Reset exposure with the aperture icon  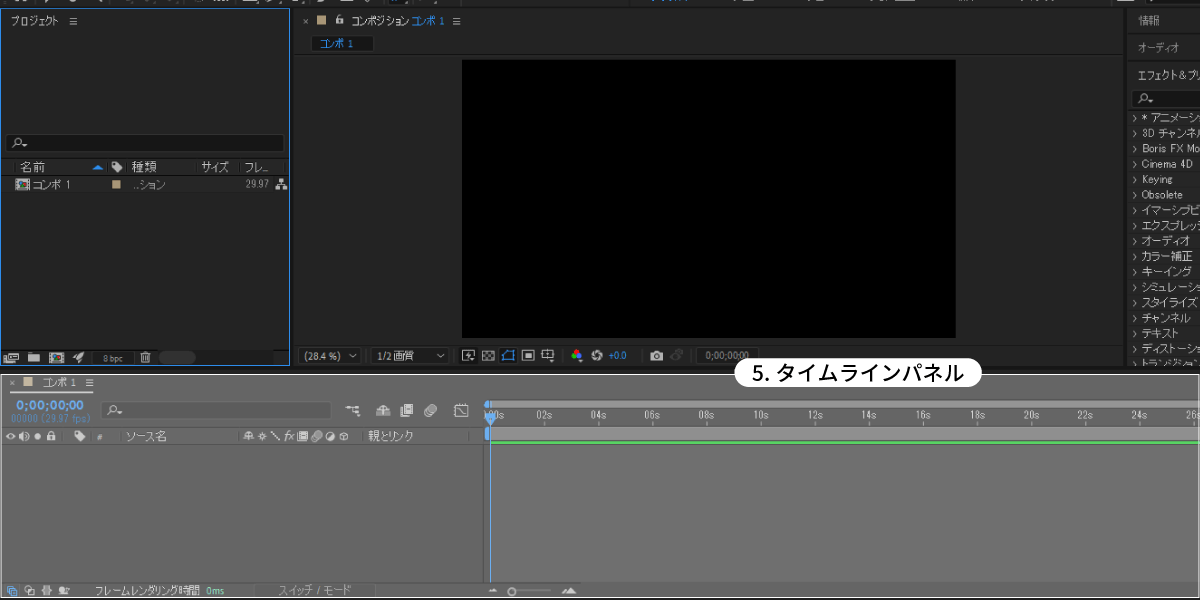click(597, 355)
